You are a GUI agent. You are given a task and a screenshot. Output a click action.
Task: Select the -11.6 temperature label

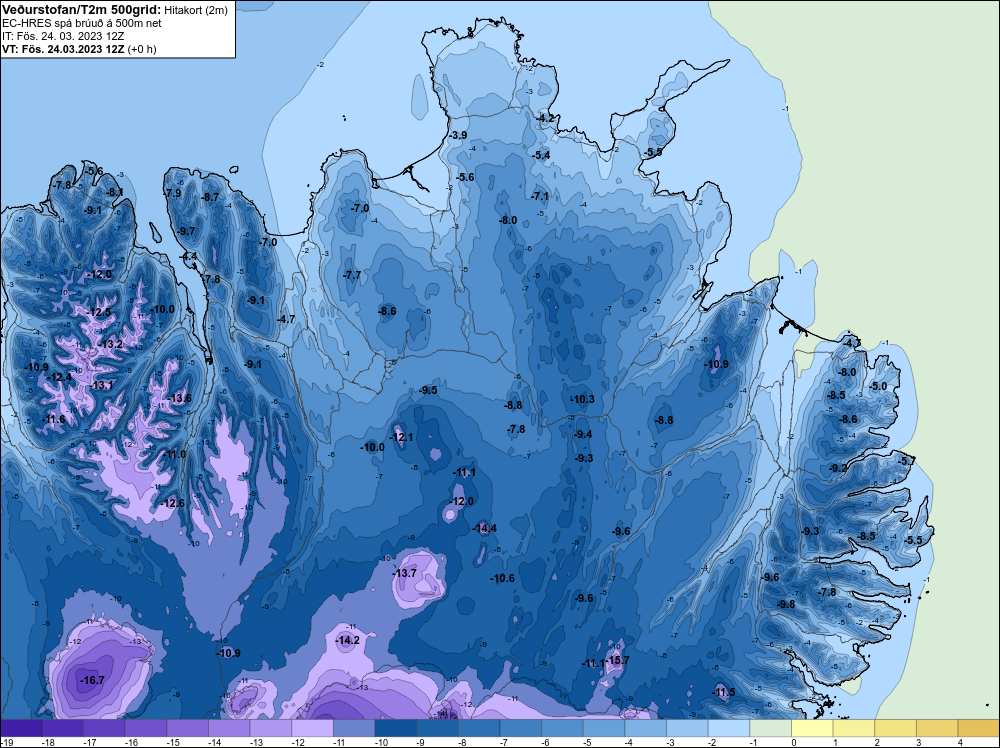(x=53, y=419)
